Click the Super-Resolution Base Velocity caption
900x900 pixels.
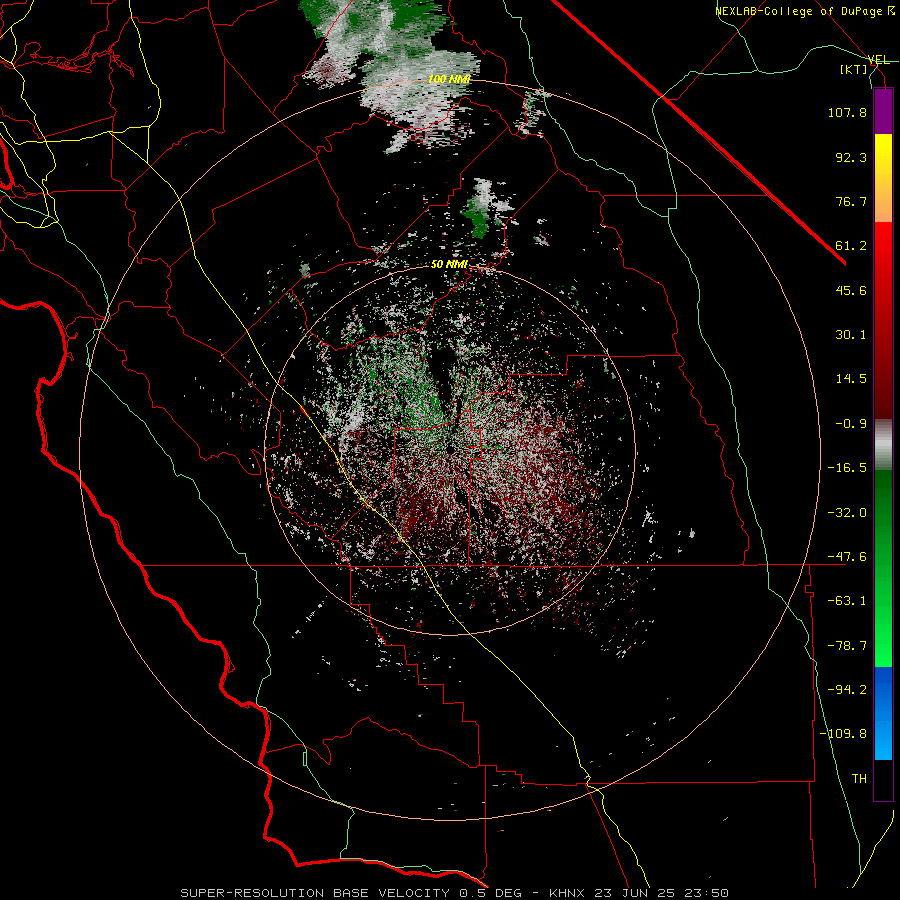pyautogui.click(x=455, y=893)
